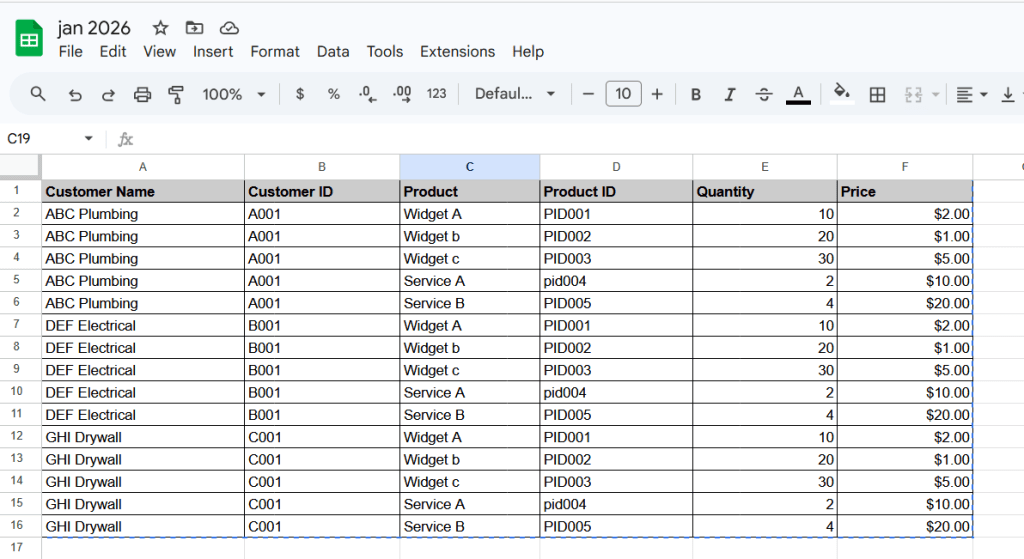
Task: Open the Extensions menu
Action: 457,52
